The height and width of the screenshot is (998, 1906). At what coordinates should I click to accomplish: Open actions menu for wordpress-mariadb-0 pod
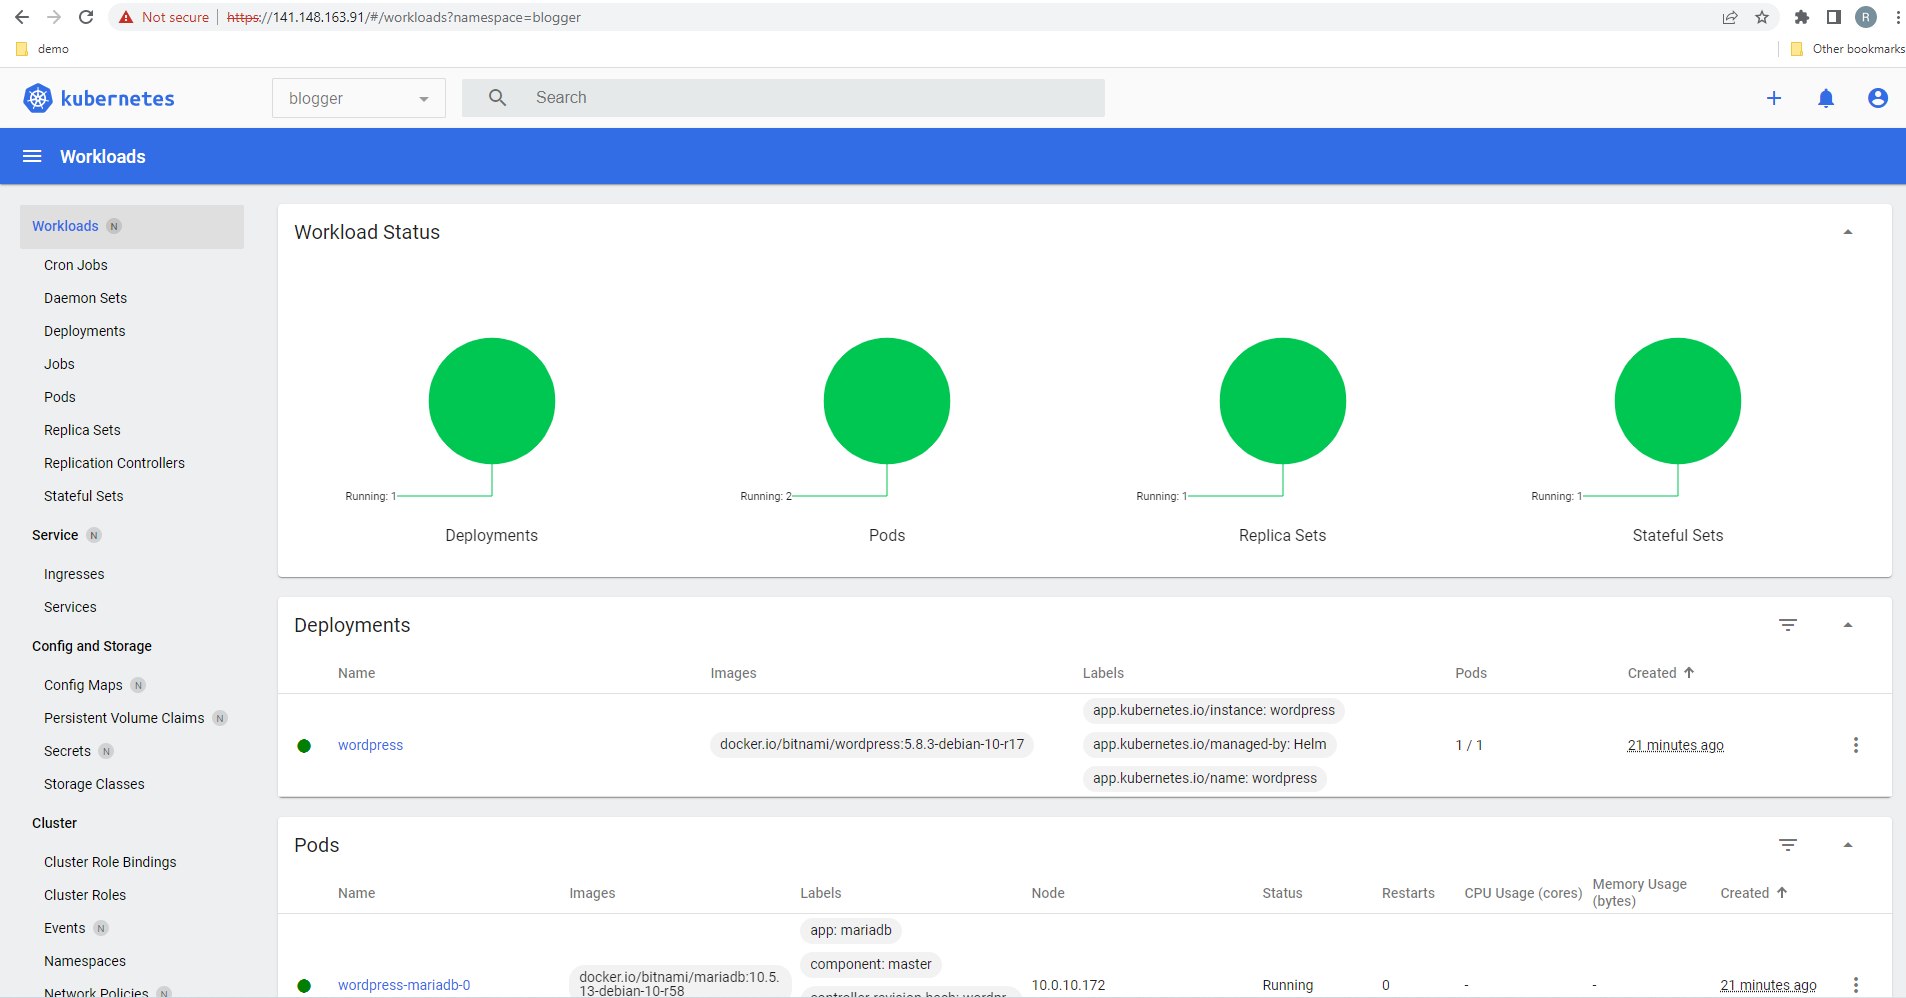[1856, 985]
